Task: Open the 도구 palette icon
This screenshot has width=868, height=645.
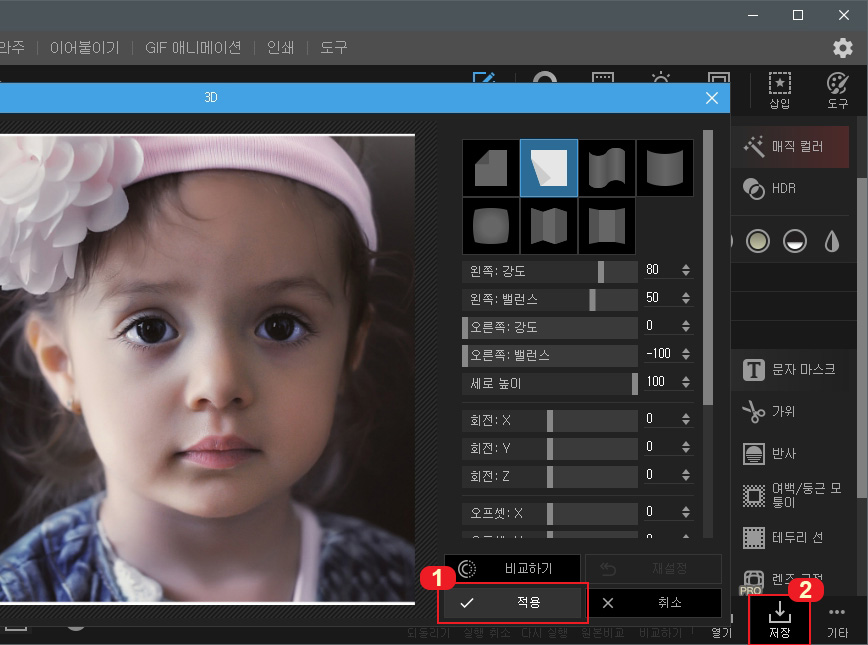Action: [837, 90]
